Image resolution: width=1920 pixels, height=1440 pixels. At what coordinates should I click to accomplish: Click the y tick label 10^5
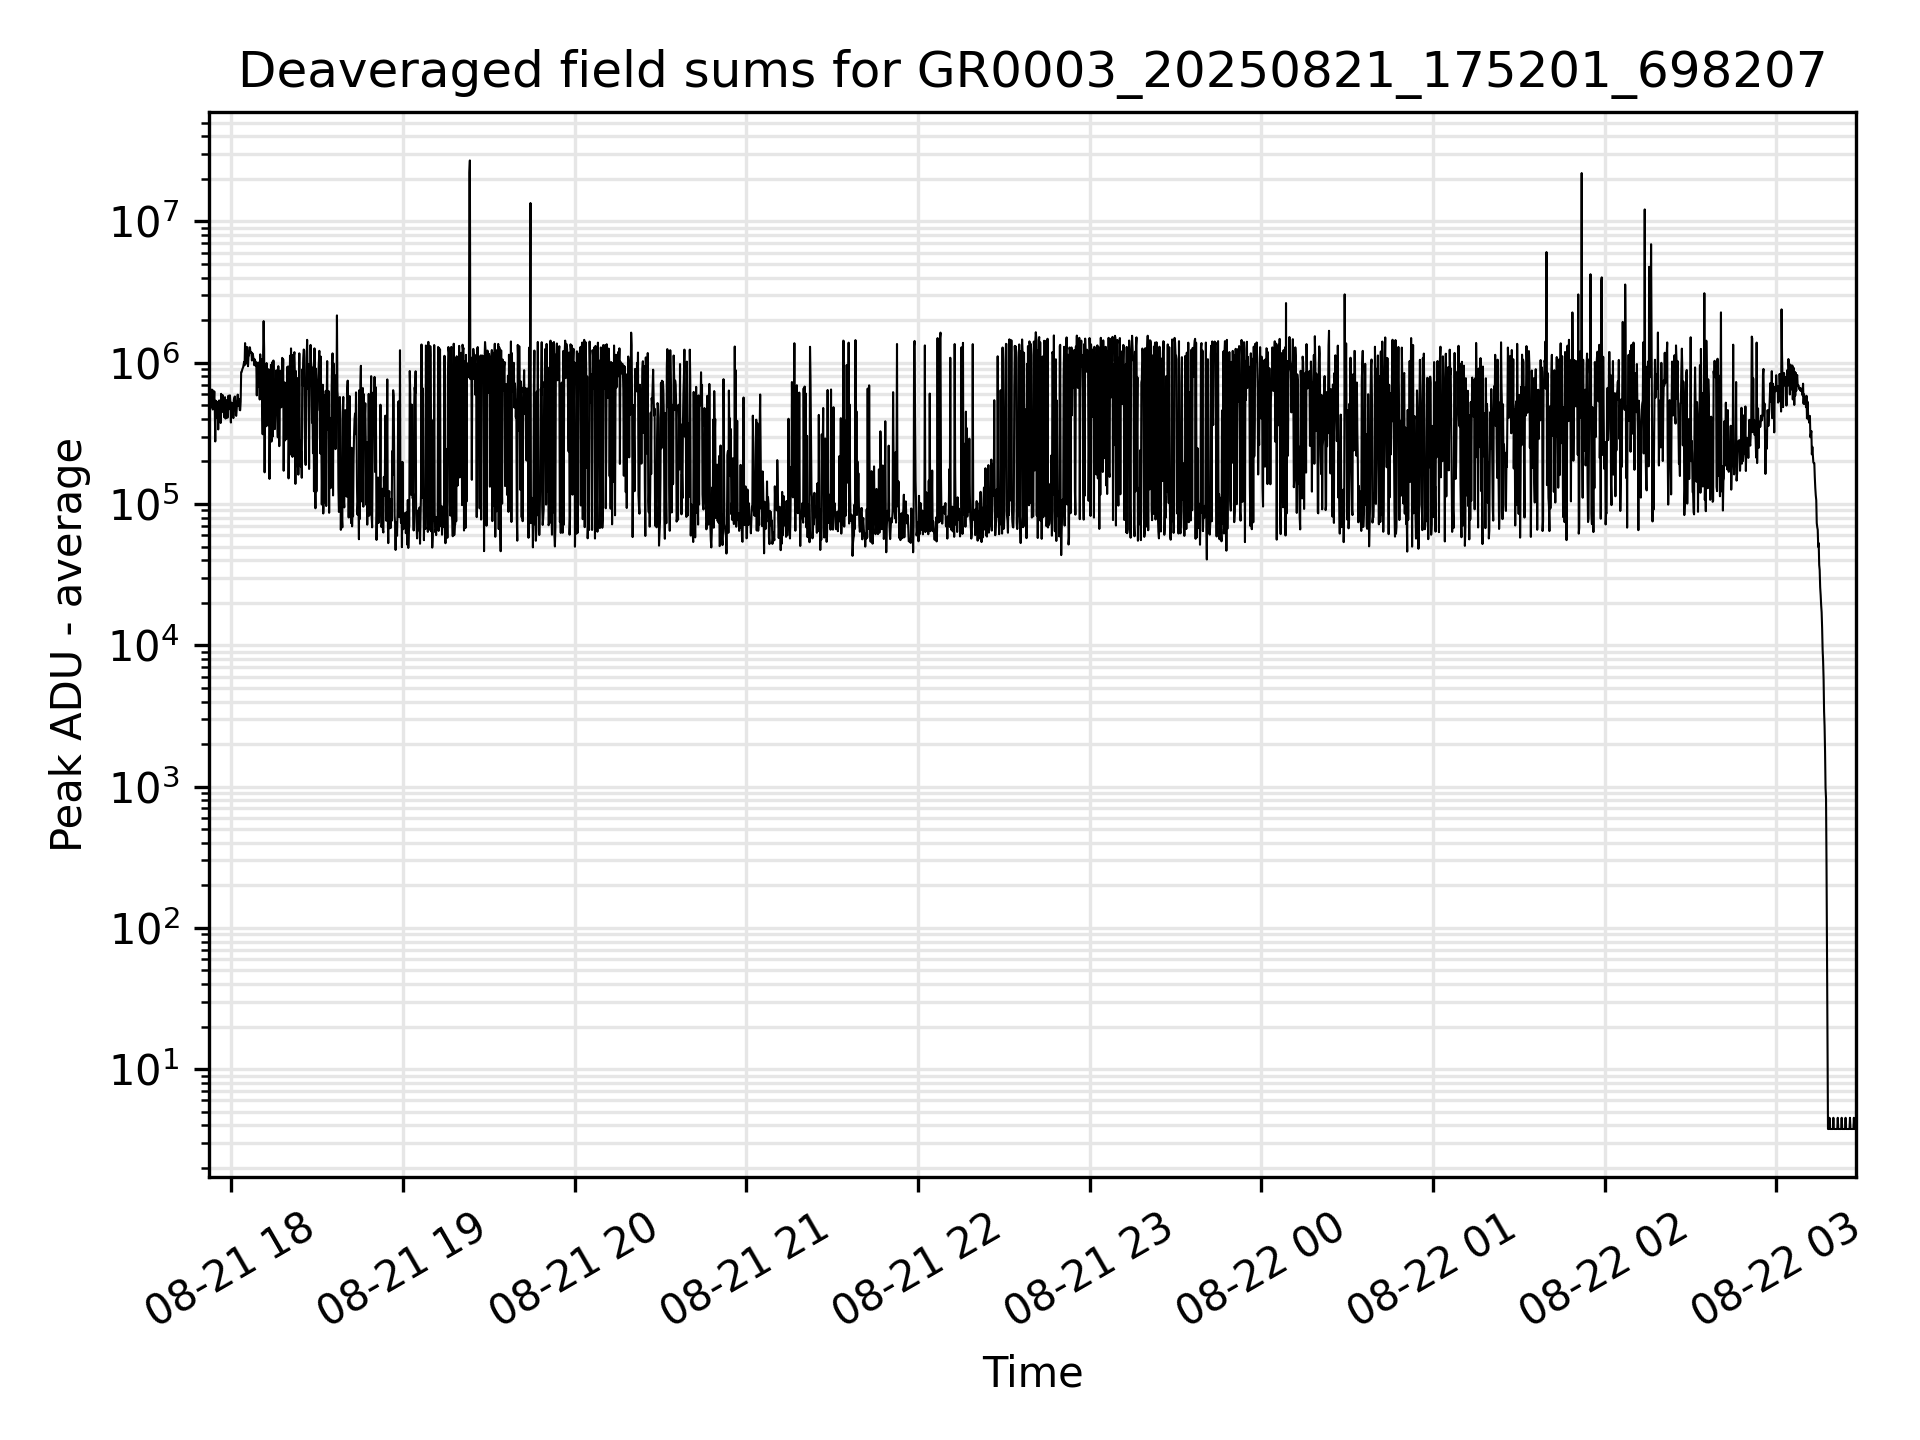click(x=144, y=503)
